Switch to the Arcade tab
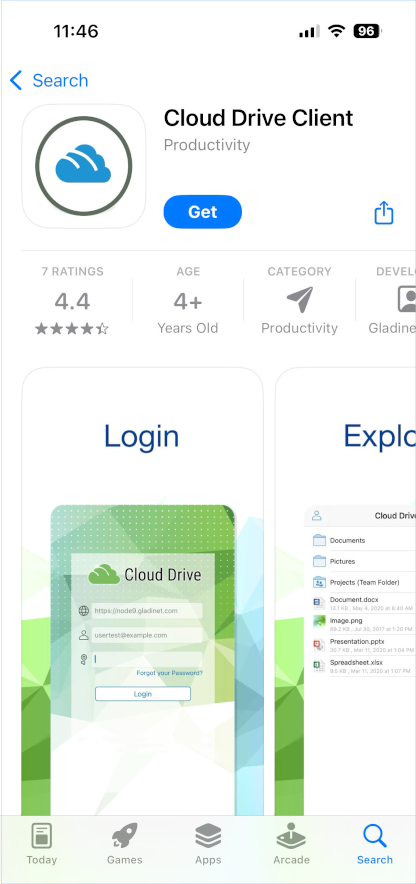The height and width of the screenshot is (884, 416). click(x=291, y=844)
